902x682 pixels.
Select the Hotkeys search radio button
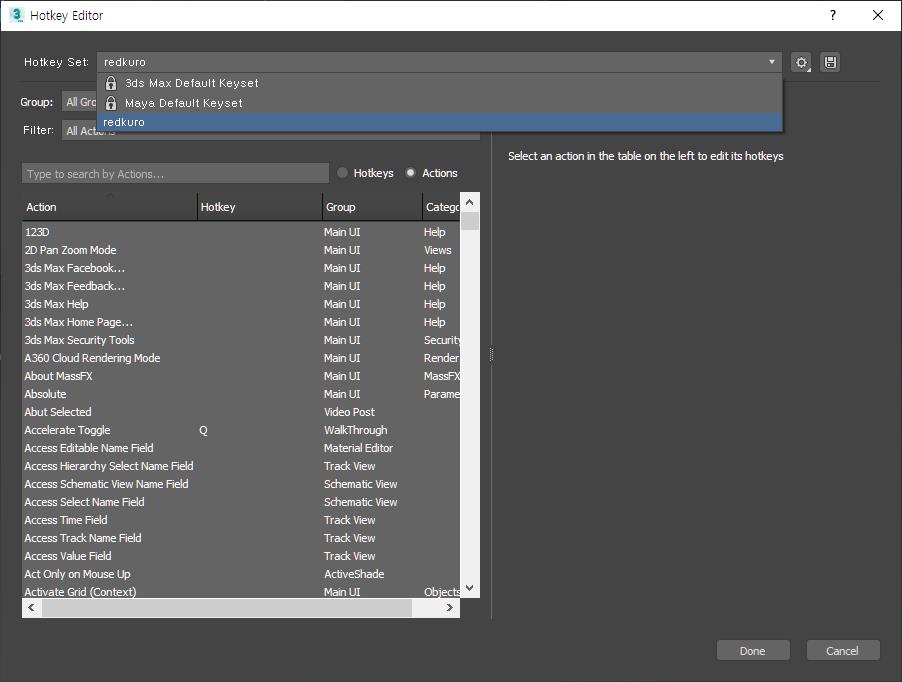(342, 173)
